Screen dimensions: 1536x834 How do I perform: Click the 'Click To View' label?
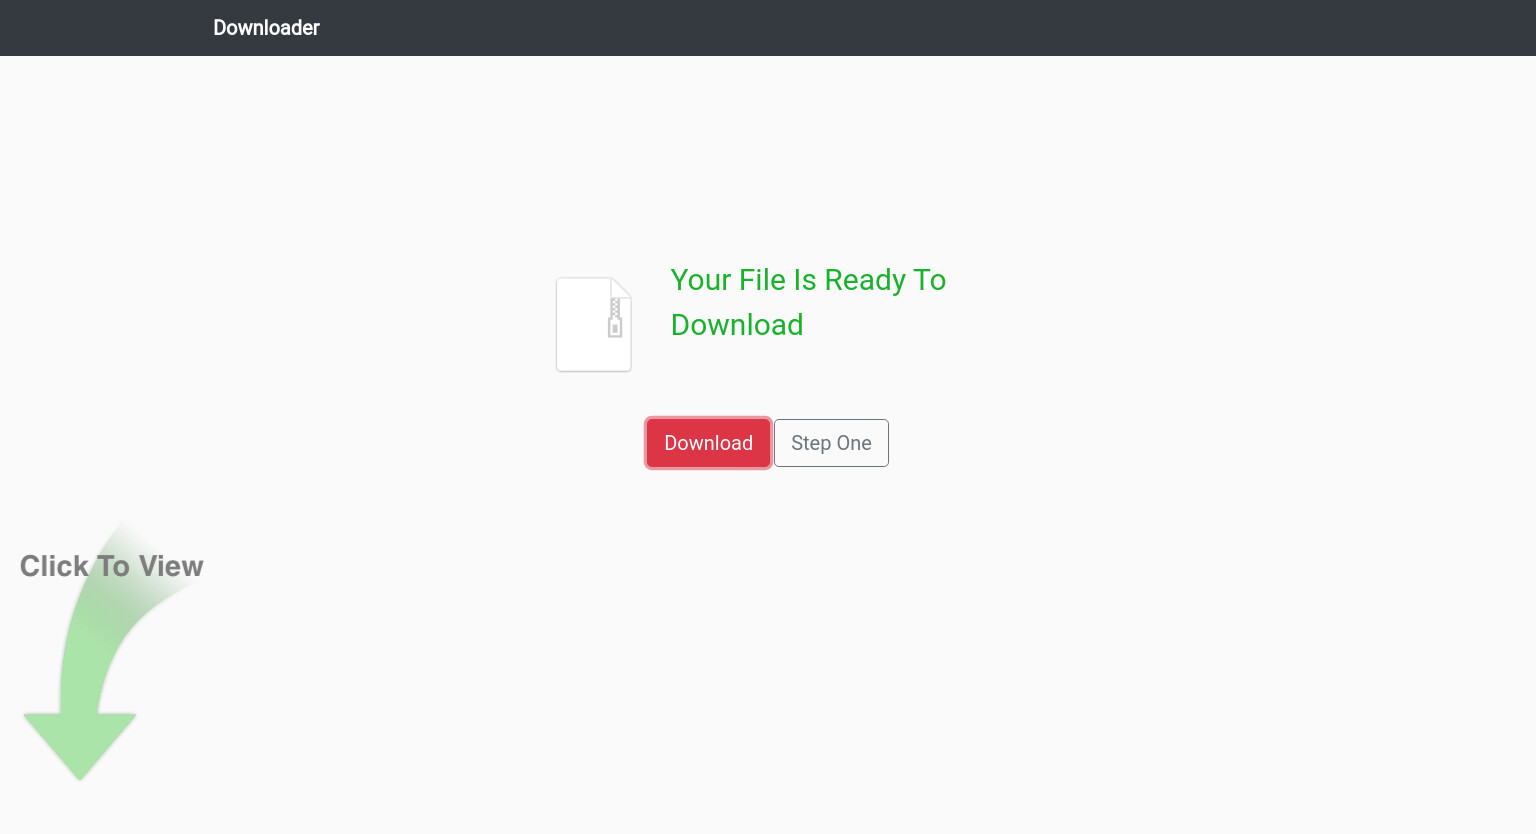pos(111,566)
